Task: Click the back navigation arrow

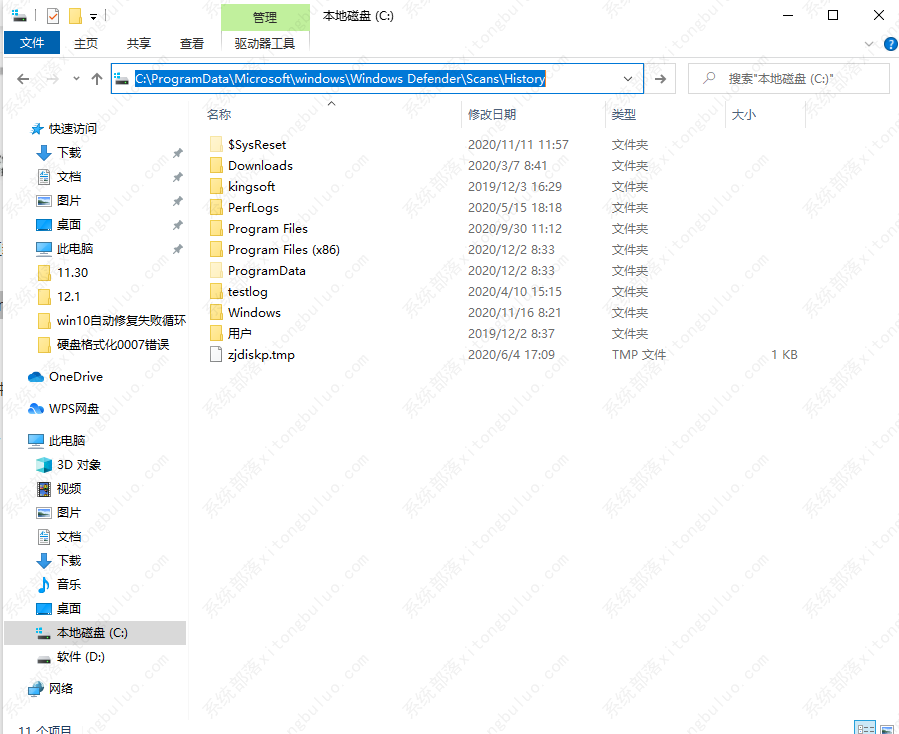Action: (24, 78)
